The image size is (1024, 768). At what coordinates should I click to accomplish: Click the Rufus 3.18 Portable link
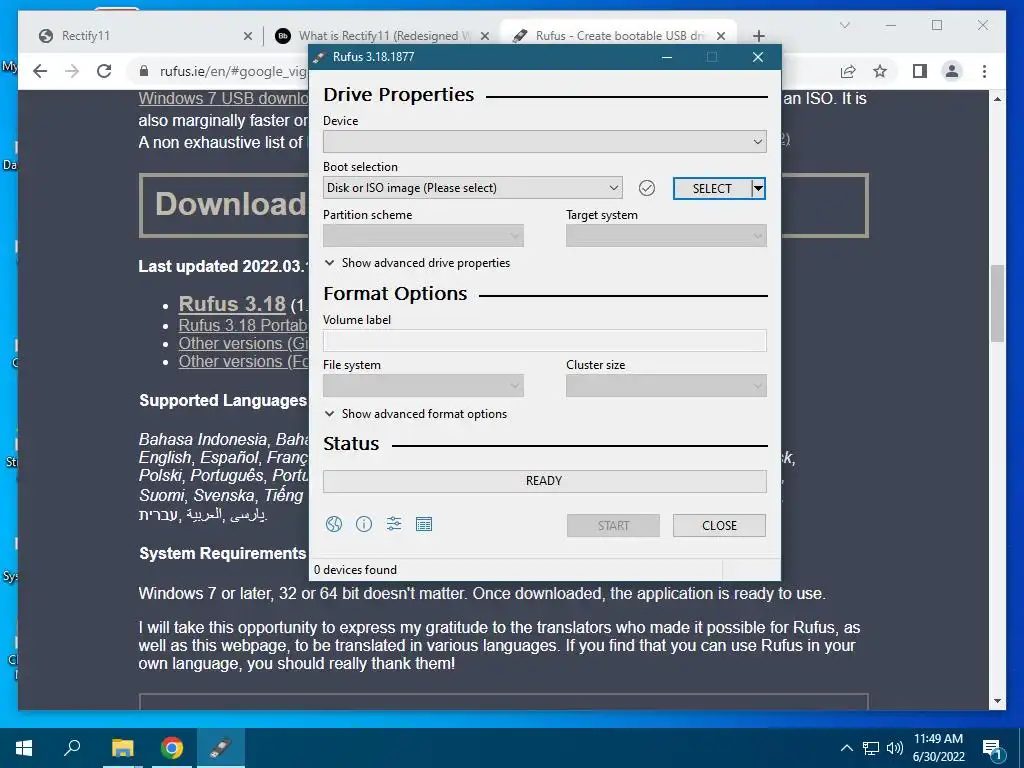(x=243, y=325)
